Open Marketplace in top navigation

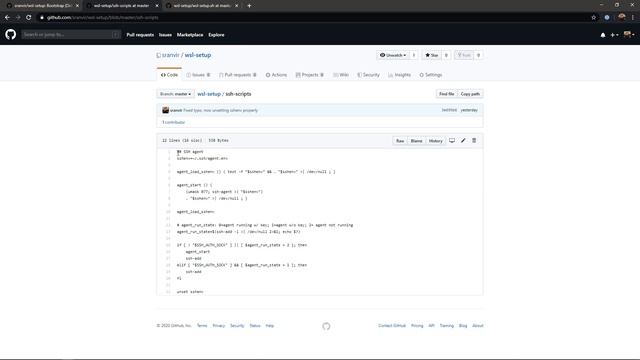[190, 35]
